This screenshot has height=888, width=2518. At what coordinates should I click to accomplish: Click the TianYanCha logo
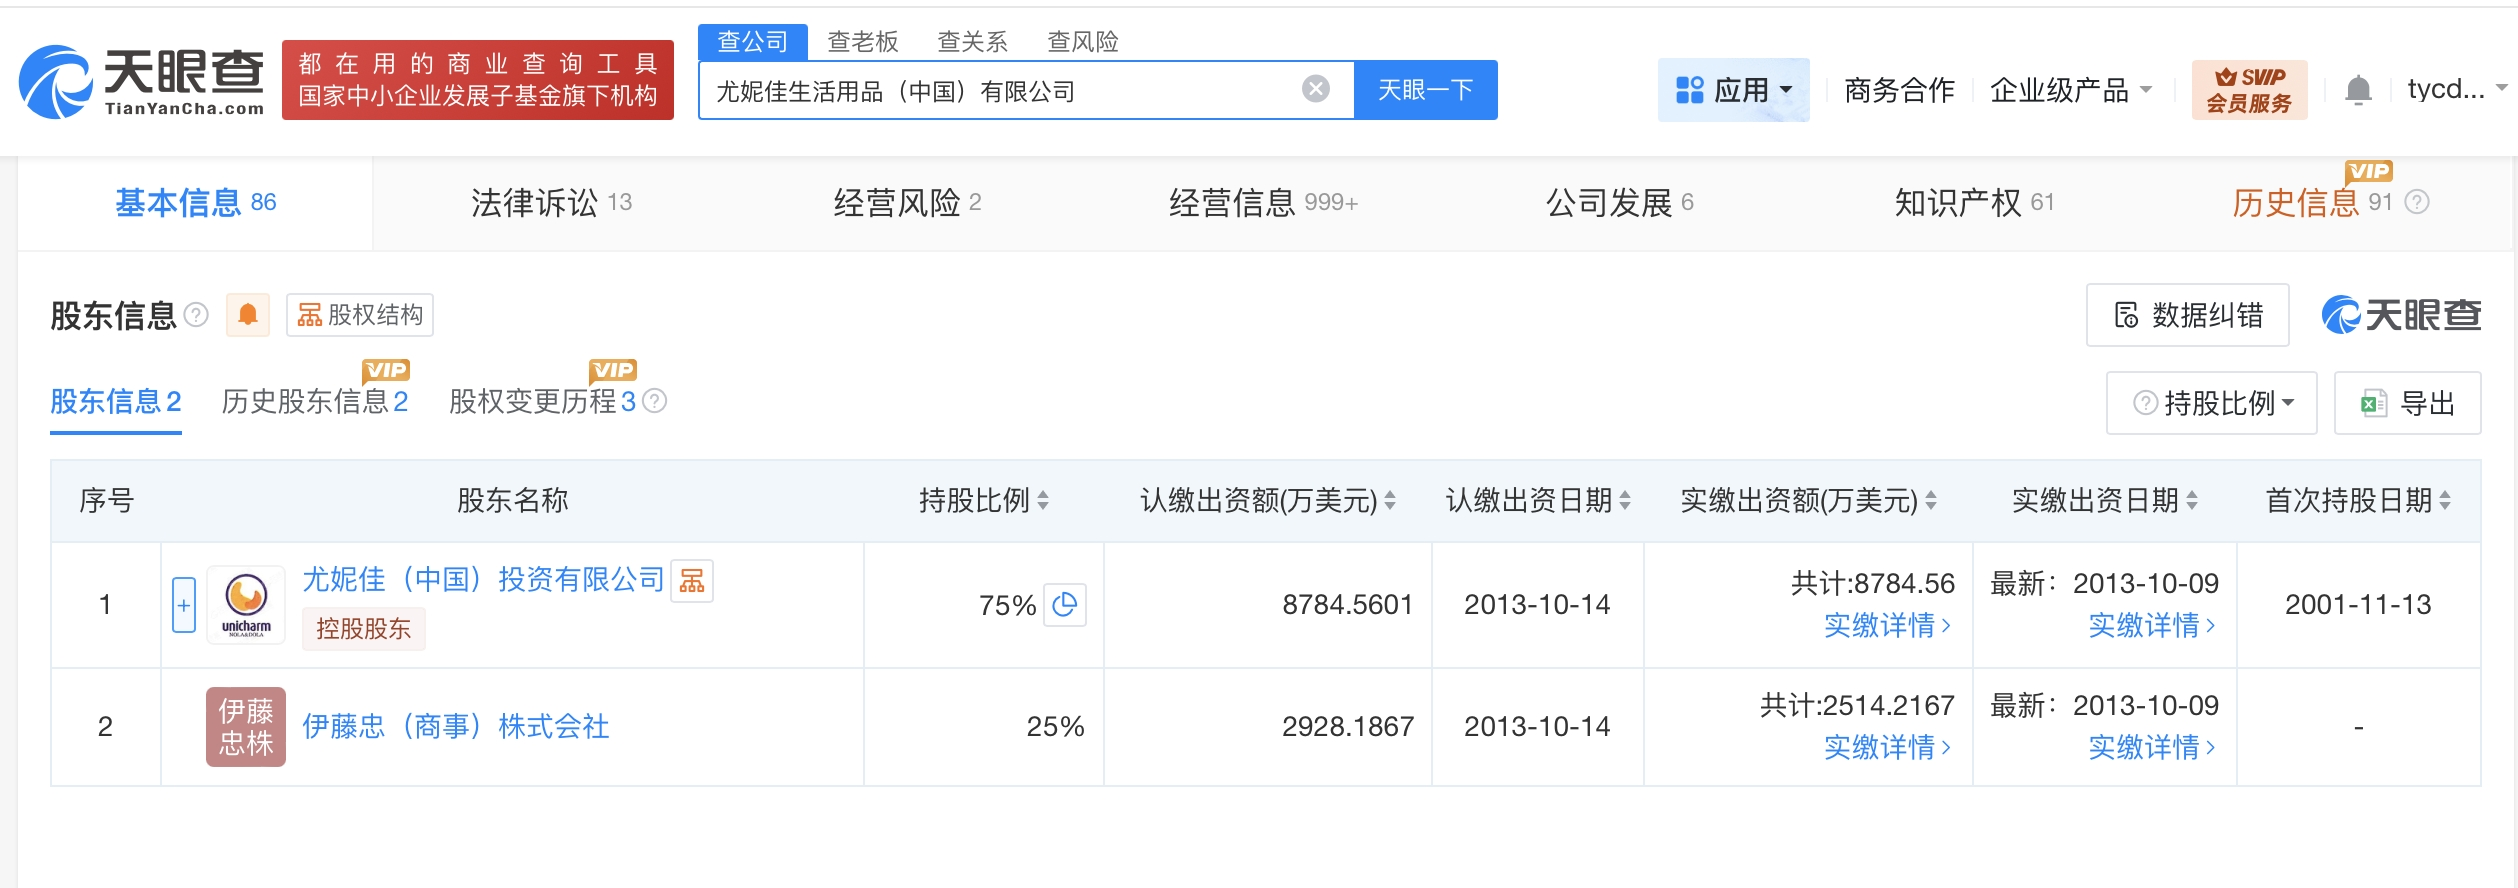[141, 82]
